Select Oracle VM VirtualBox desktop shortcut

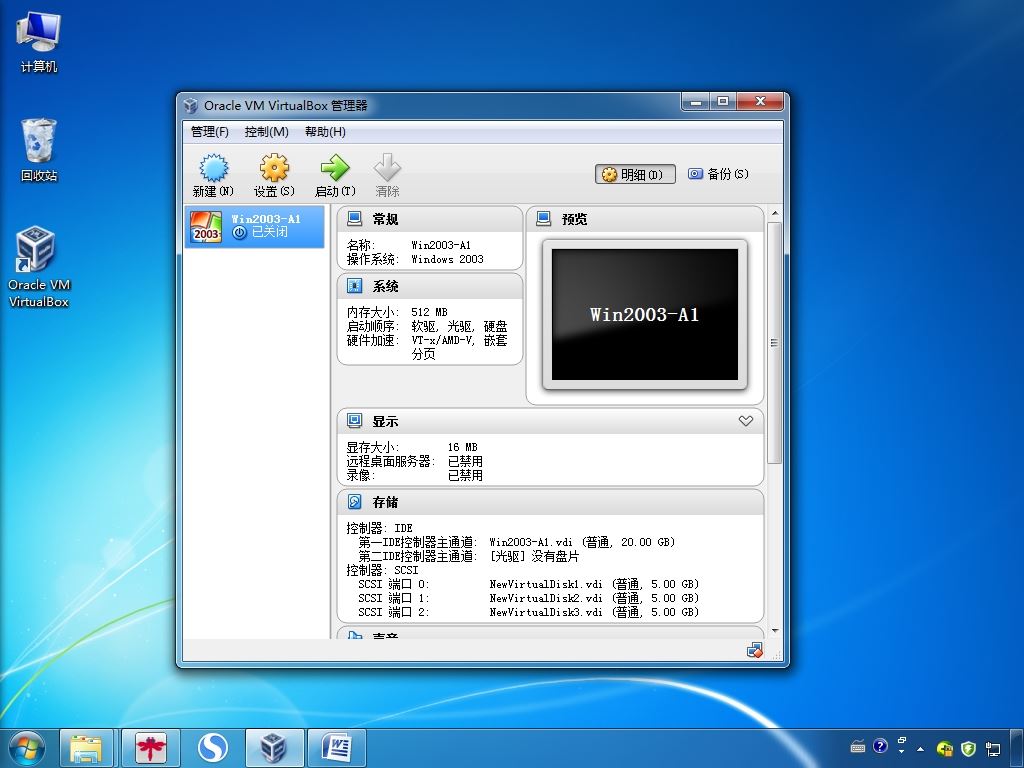click(39, 266)
